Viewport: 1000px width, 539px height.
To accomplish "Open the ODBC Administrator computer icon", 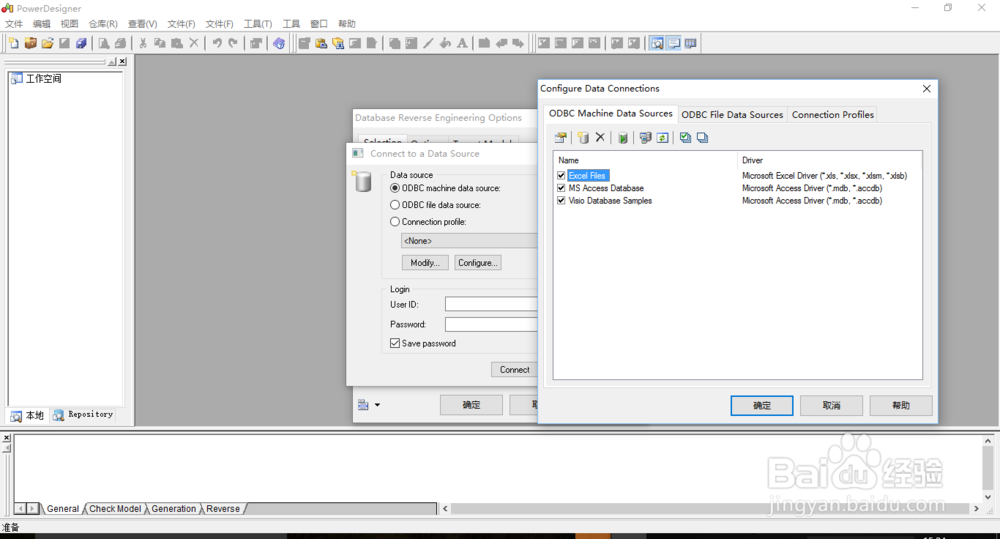I will tap(645, 138).
